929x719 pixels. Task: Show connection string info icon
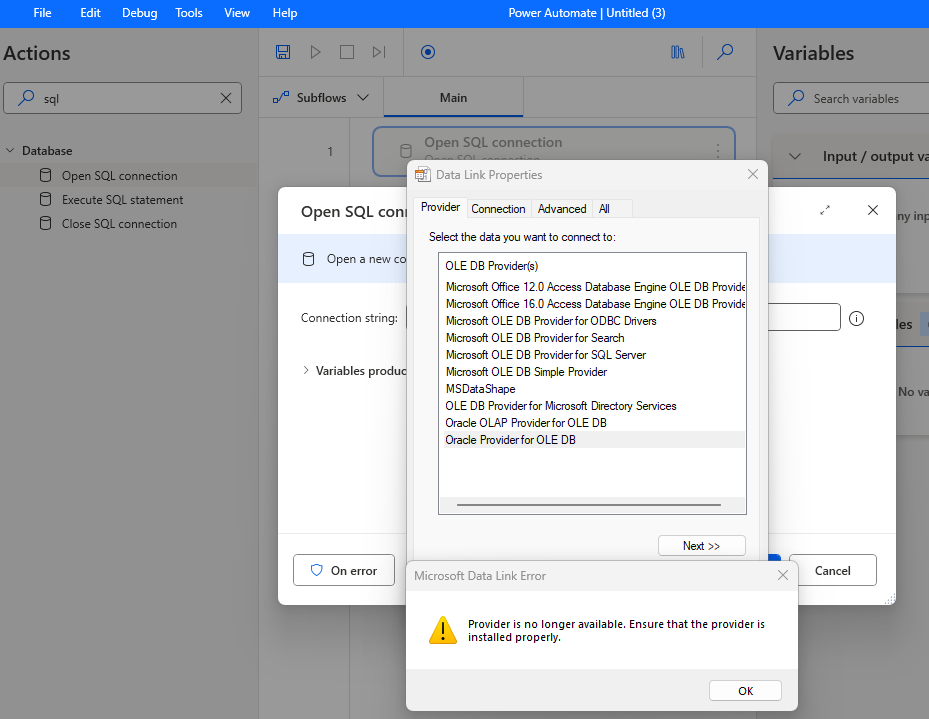(856, 319)
